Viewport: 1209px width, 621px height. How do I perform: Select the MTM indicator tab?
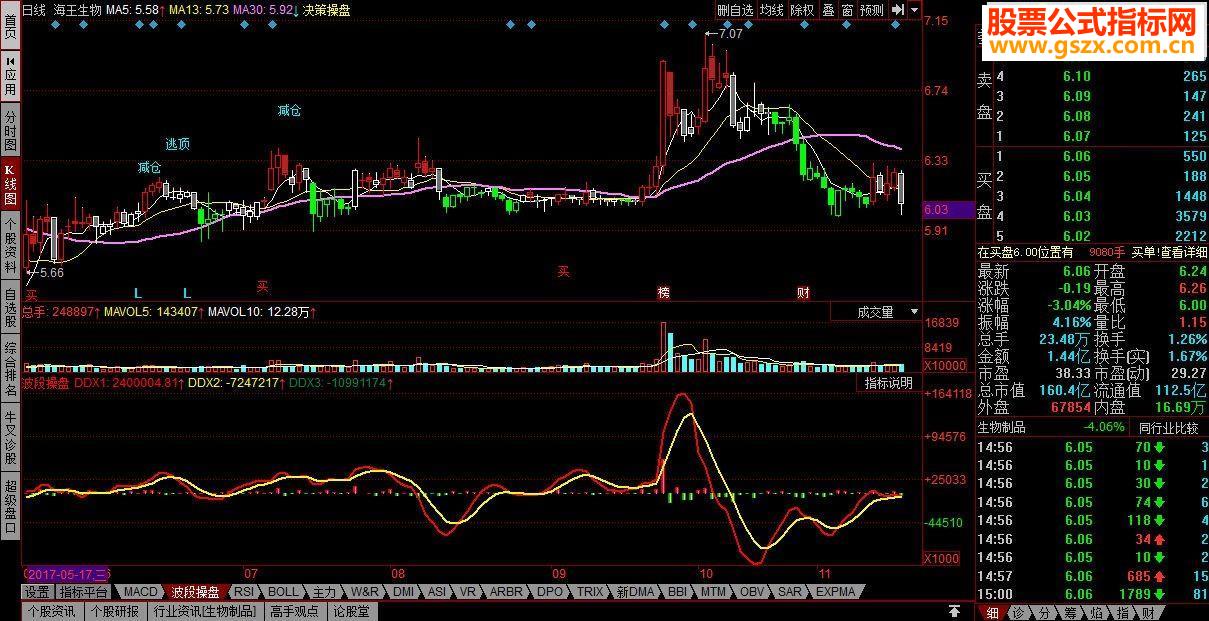(713, 592)
